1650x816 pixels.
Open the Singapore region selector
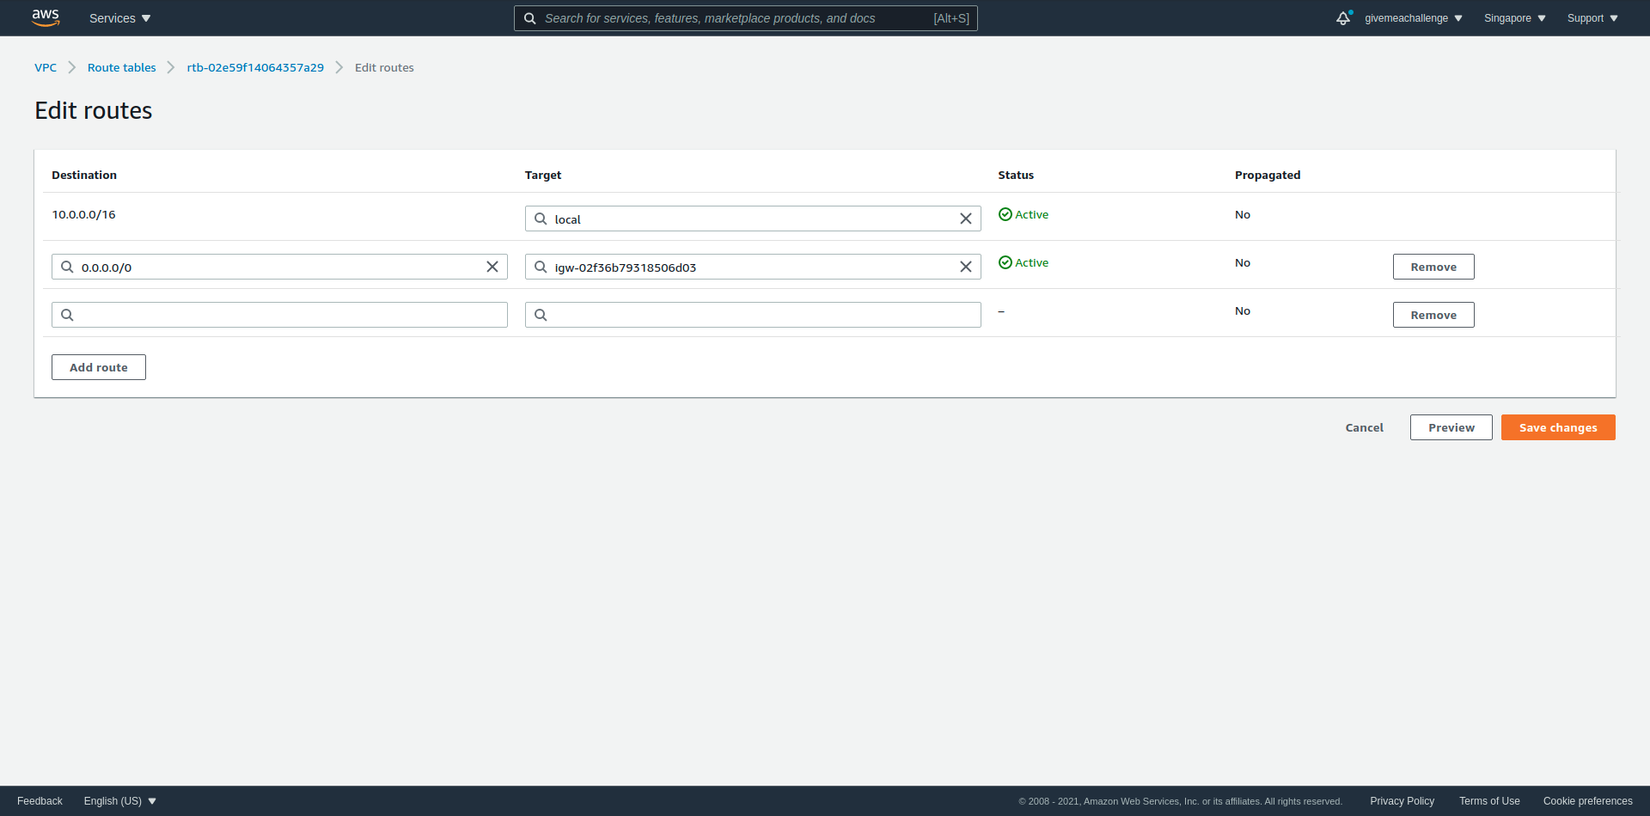coord(1515,18)
